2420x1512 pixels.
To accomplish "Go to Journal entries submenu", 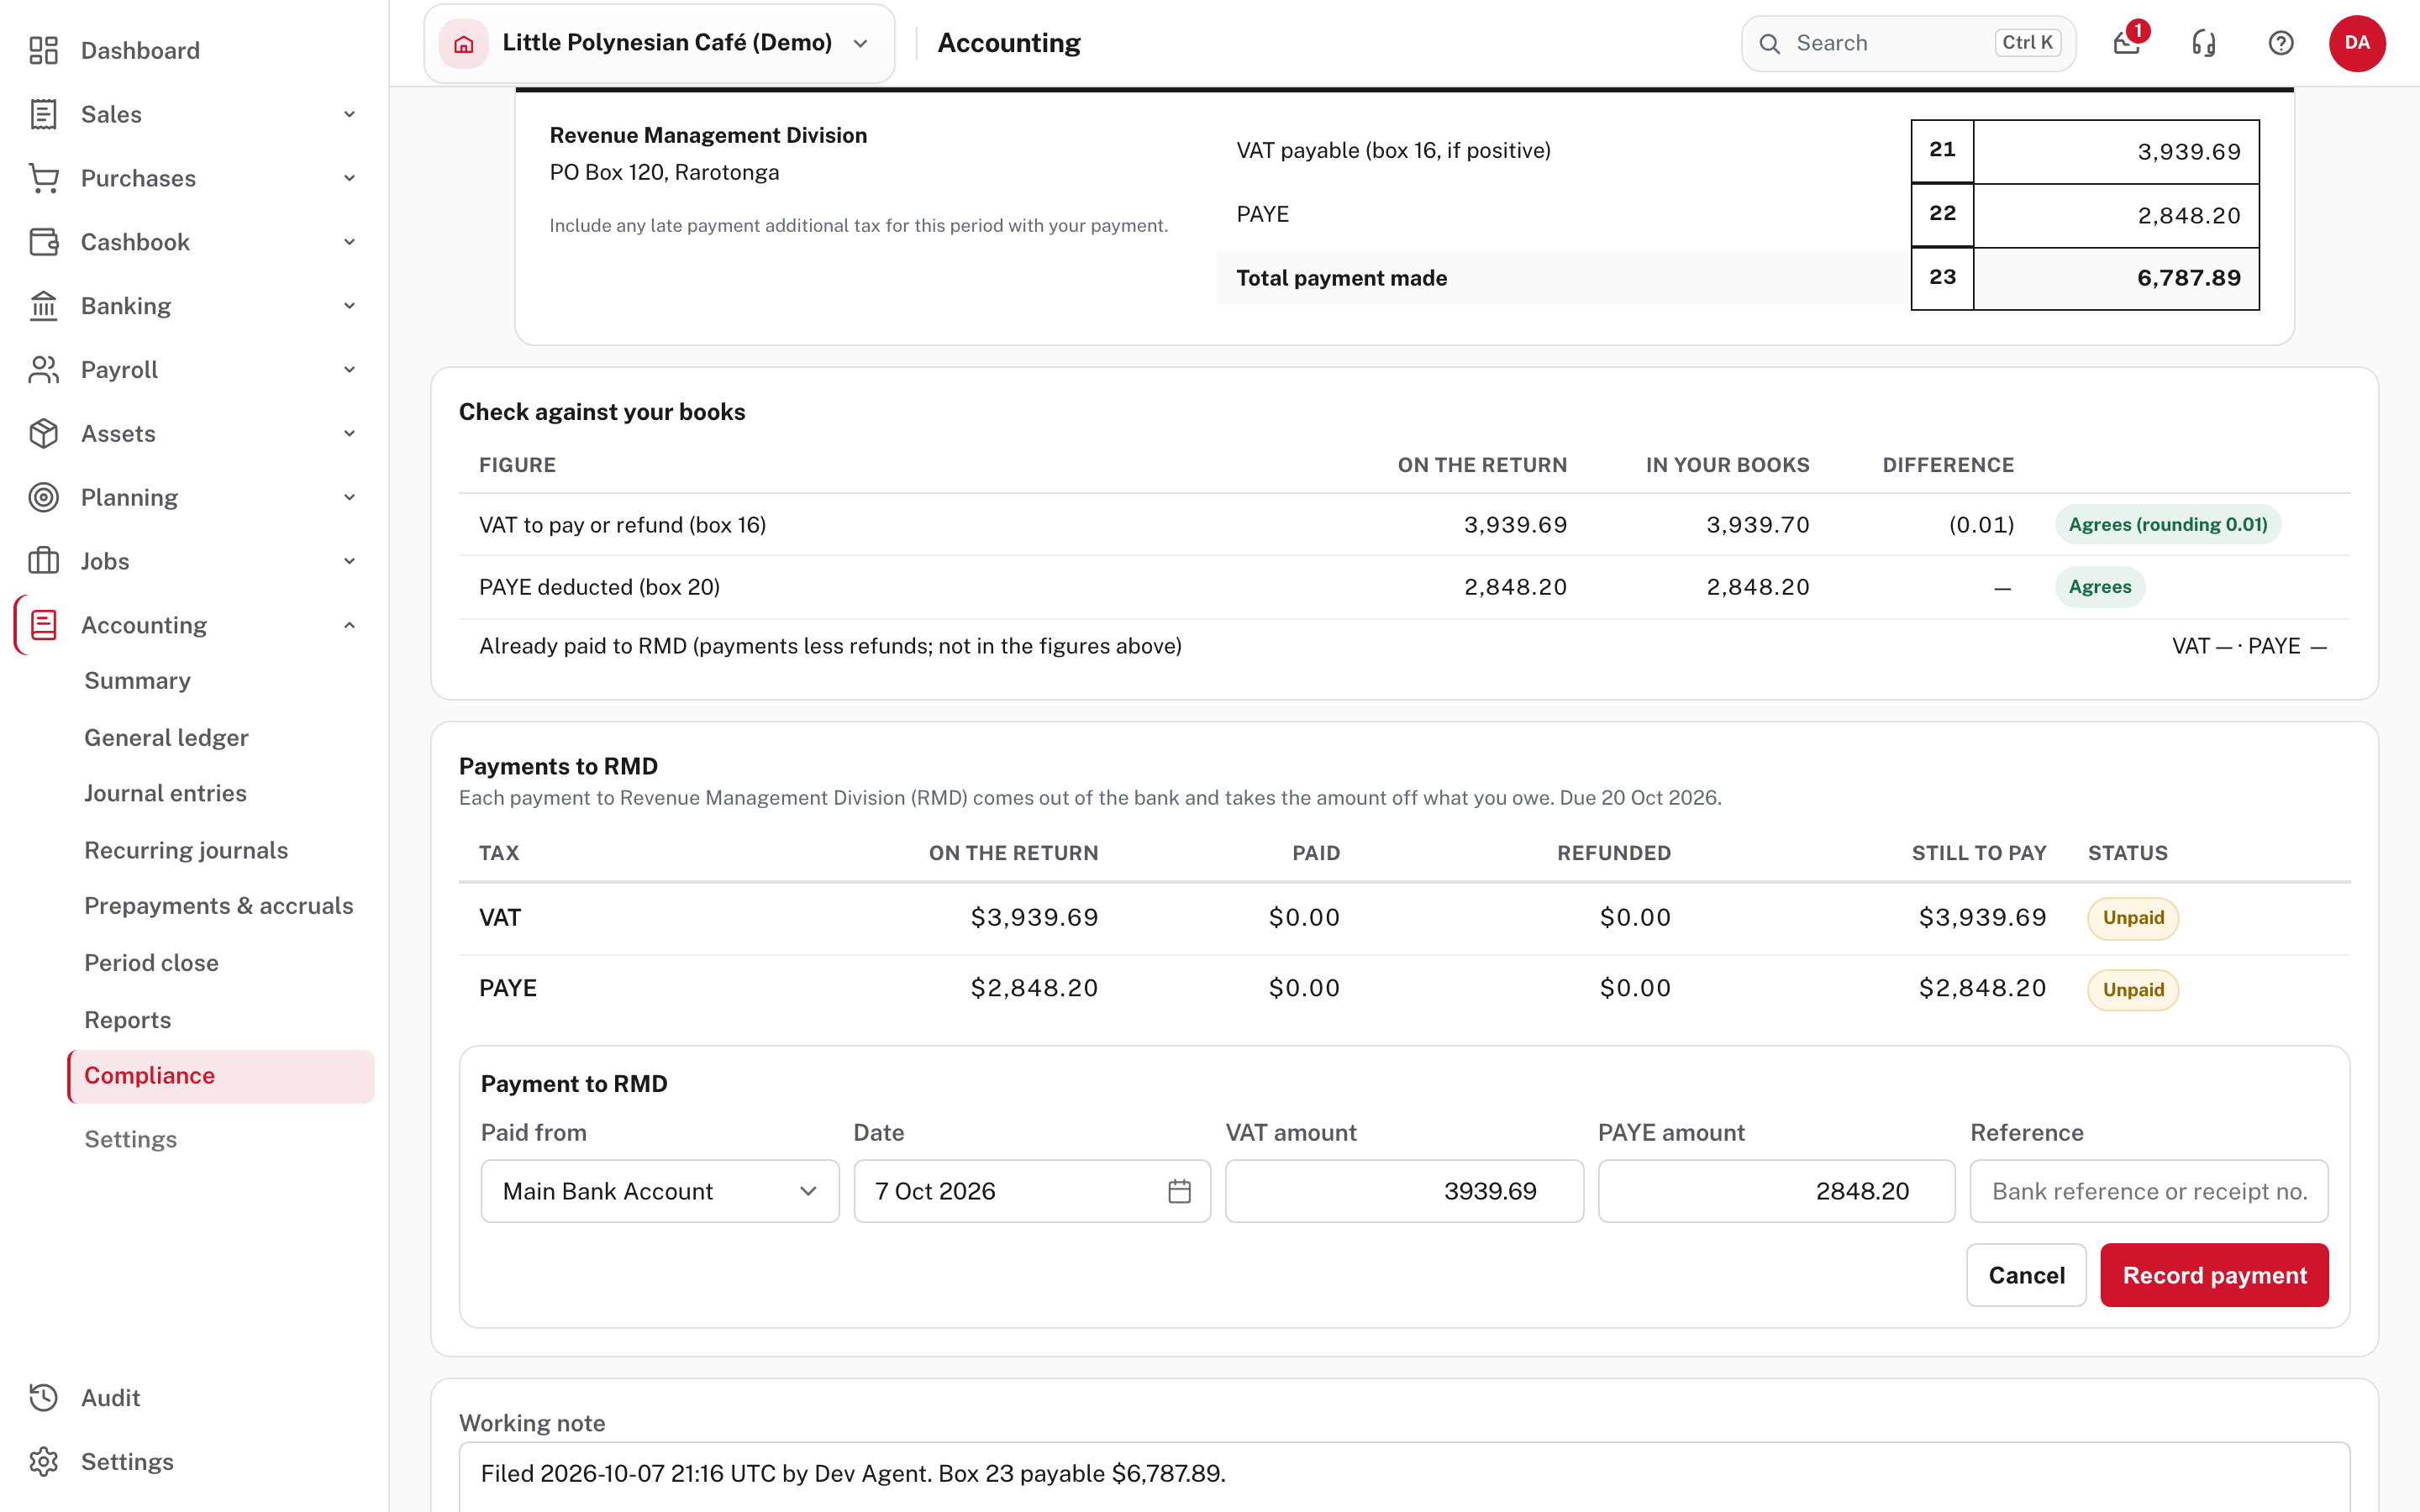I will coord(165,793).
